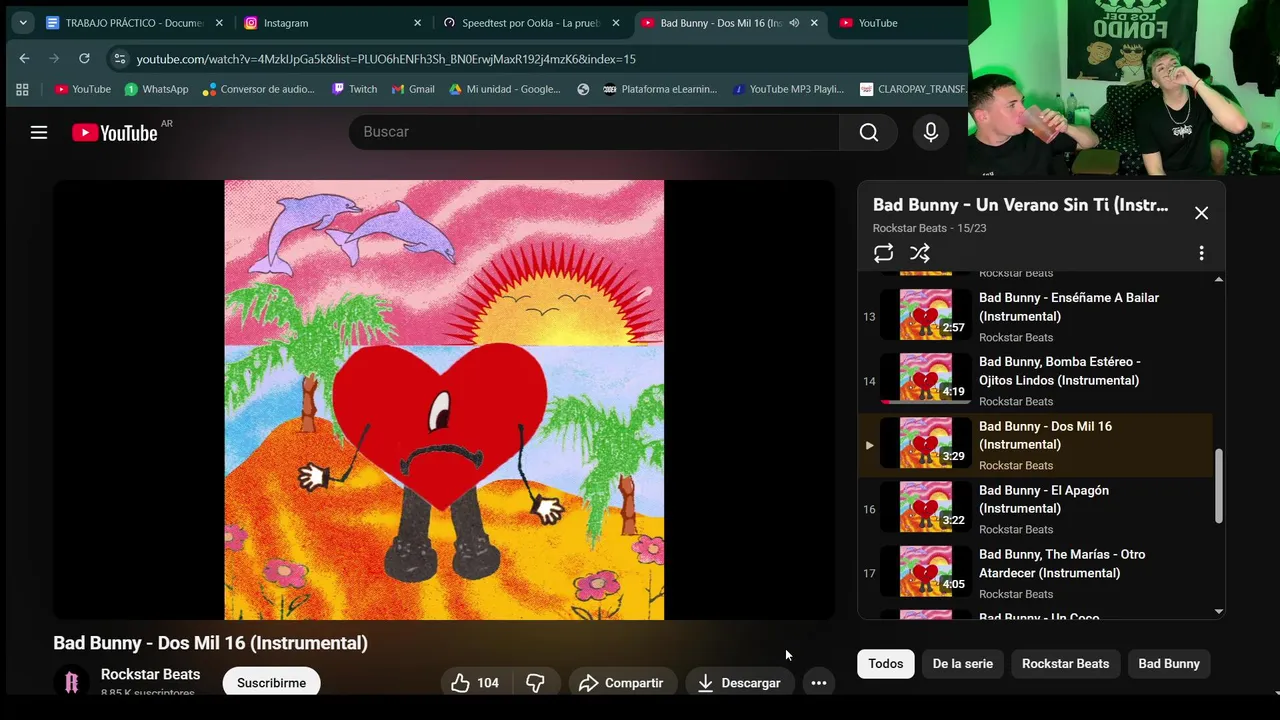1280x720 pixels.
Task: Start voice search with microphone icon
Action: pyautogui.click(x=931, y=132)
